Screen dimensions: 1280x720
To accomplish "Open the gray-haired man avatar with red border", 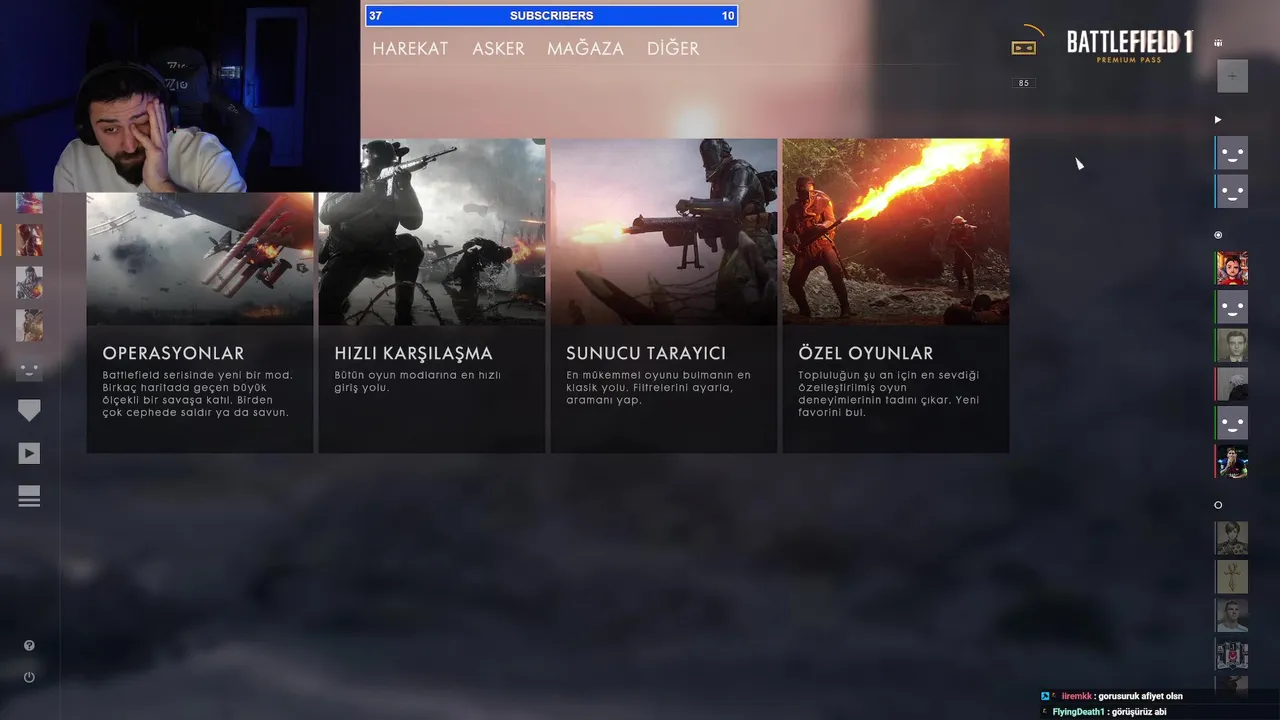I will (1232, 384).
